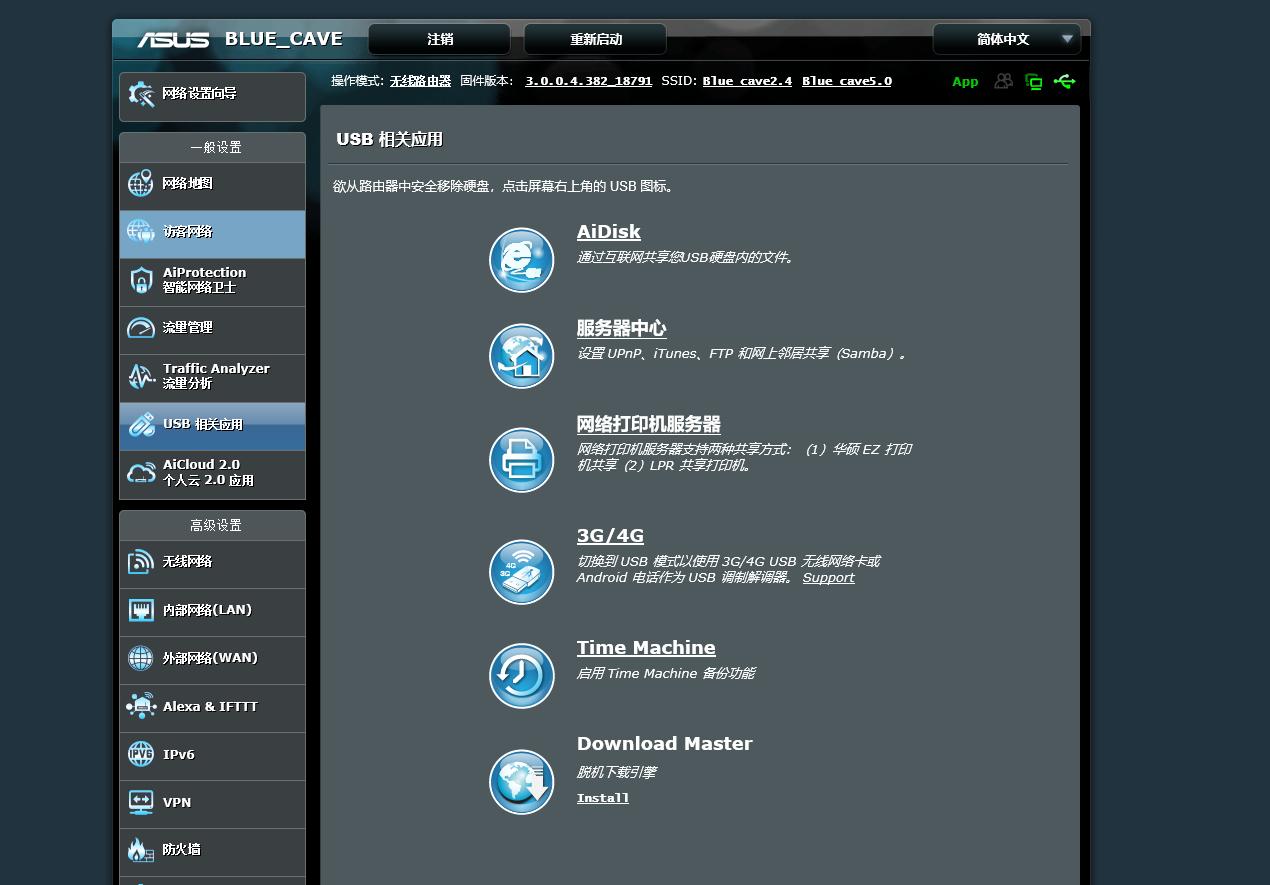The image size is (1270, 885).
Task: Open the 3G/4G USB modem icon
Action: tap(522, 572)
